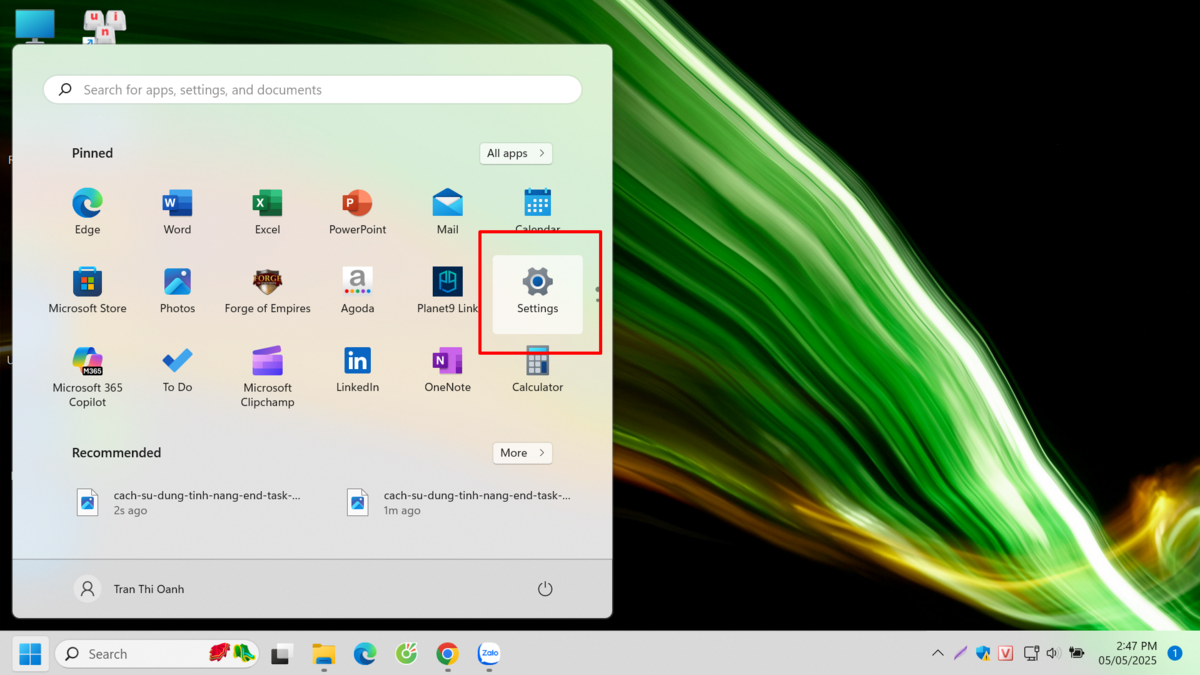Image resolution: width=1200 pixels, height=675 pixels.
Task: Click the UniKey desktop shortcut
Action: click(x=104, y=27)
